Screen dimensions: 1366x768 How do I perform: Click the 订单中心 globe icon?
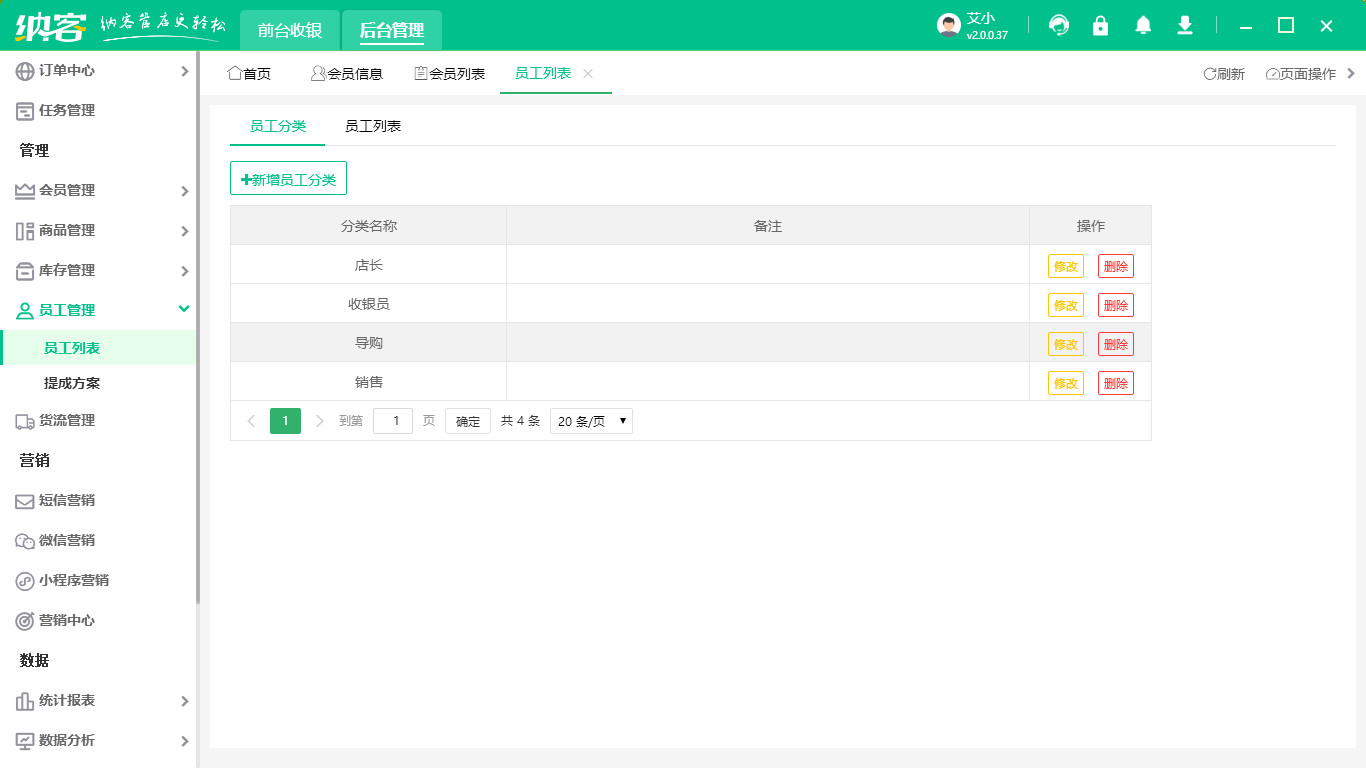(x=25, y=71)
